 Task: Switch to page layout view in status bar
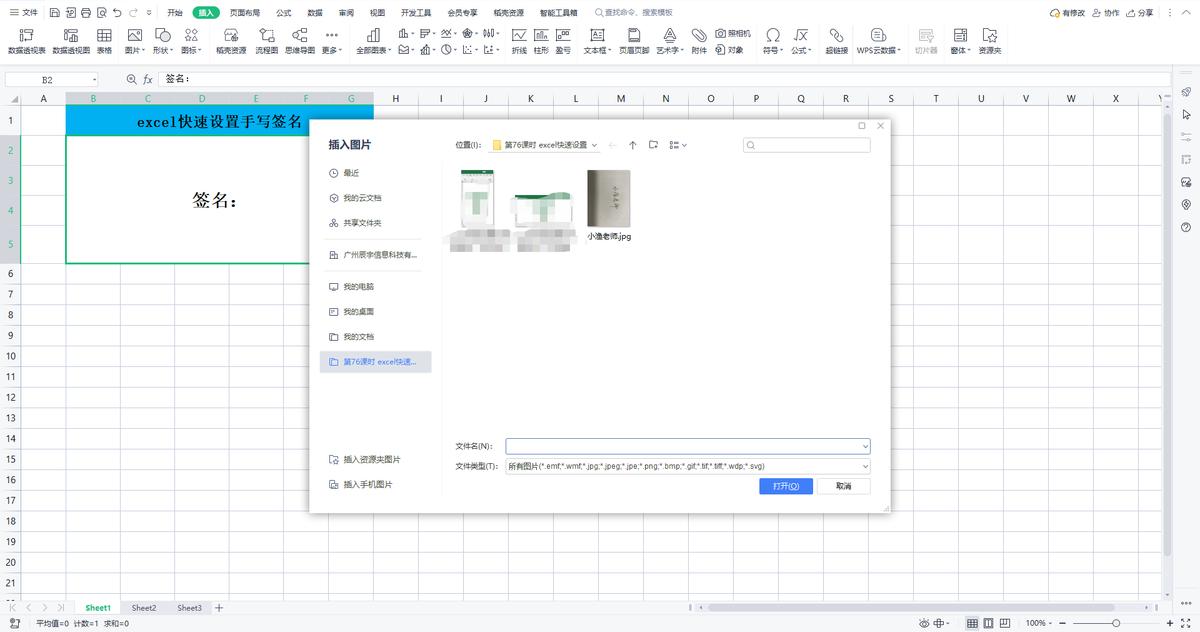point(990,623)
